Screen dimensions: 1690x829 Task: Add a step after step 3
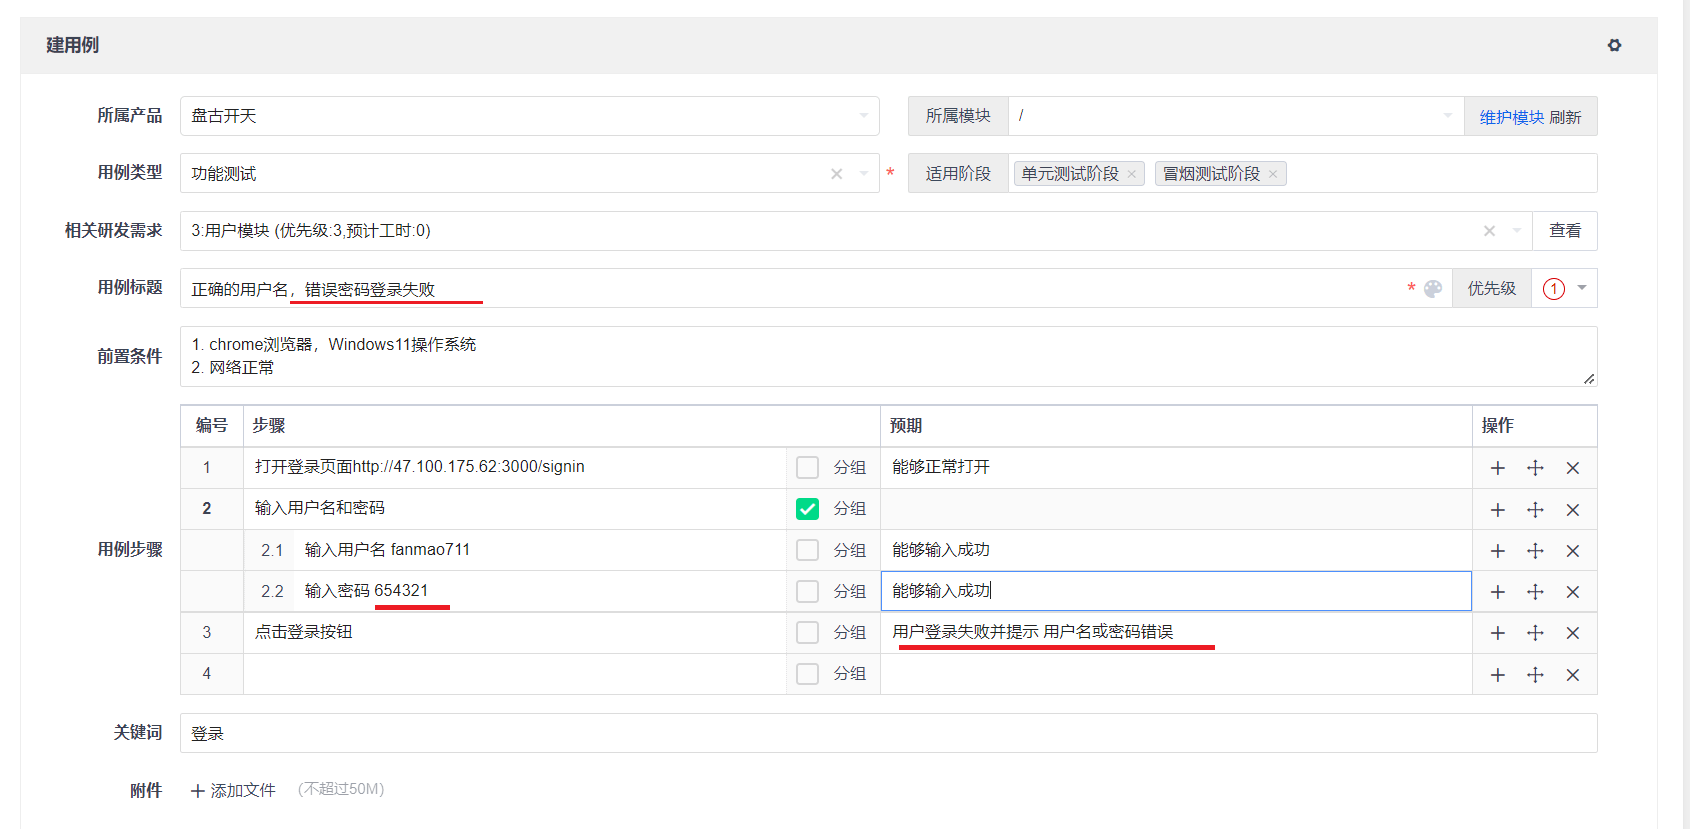[x=1498, y=633]
